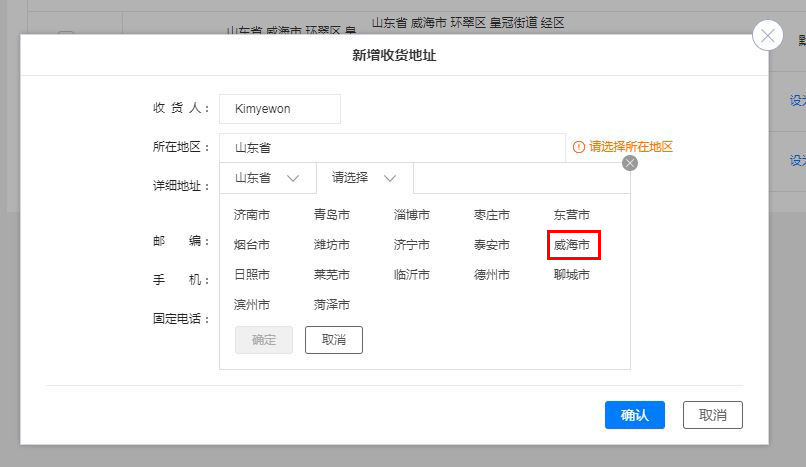The image size is (806, 467).
Task: Select 潍坊市 city option
Action: tap(332, 245)
